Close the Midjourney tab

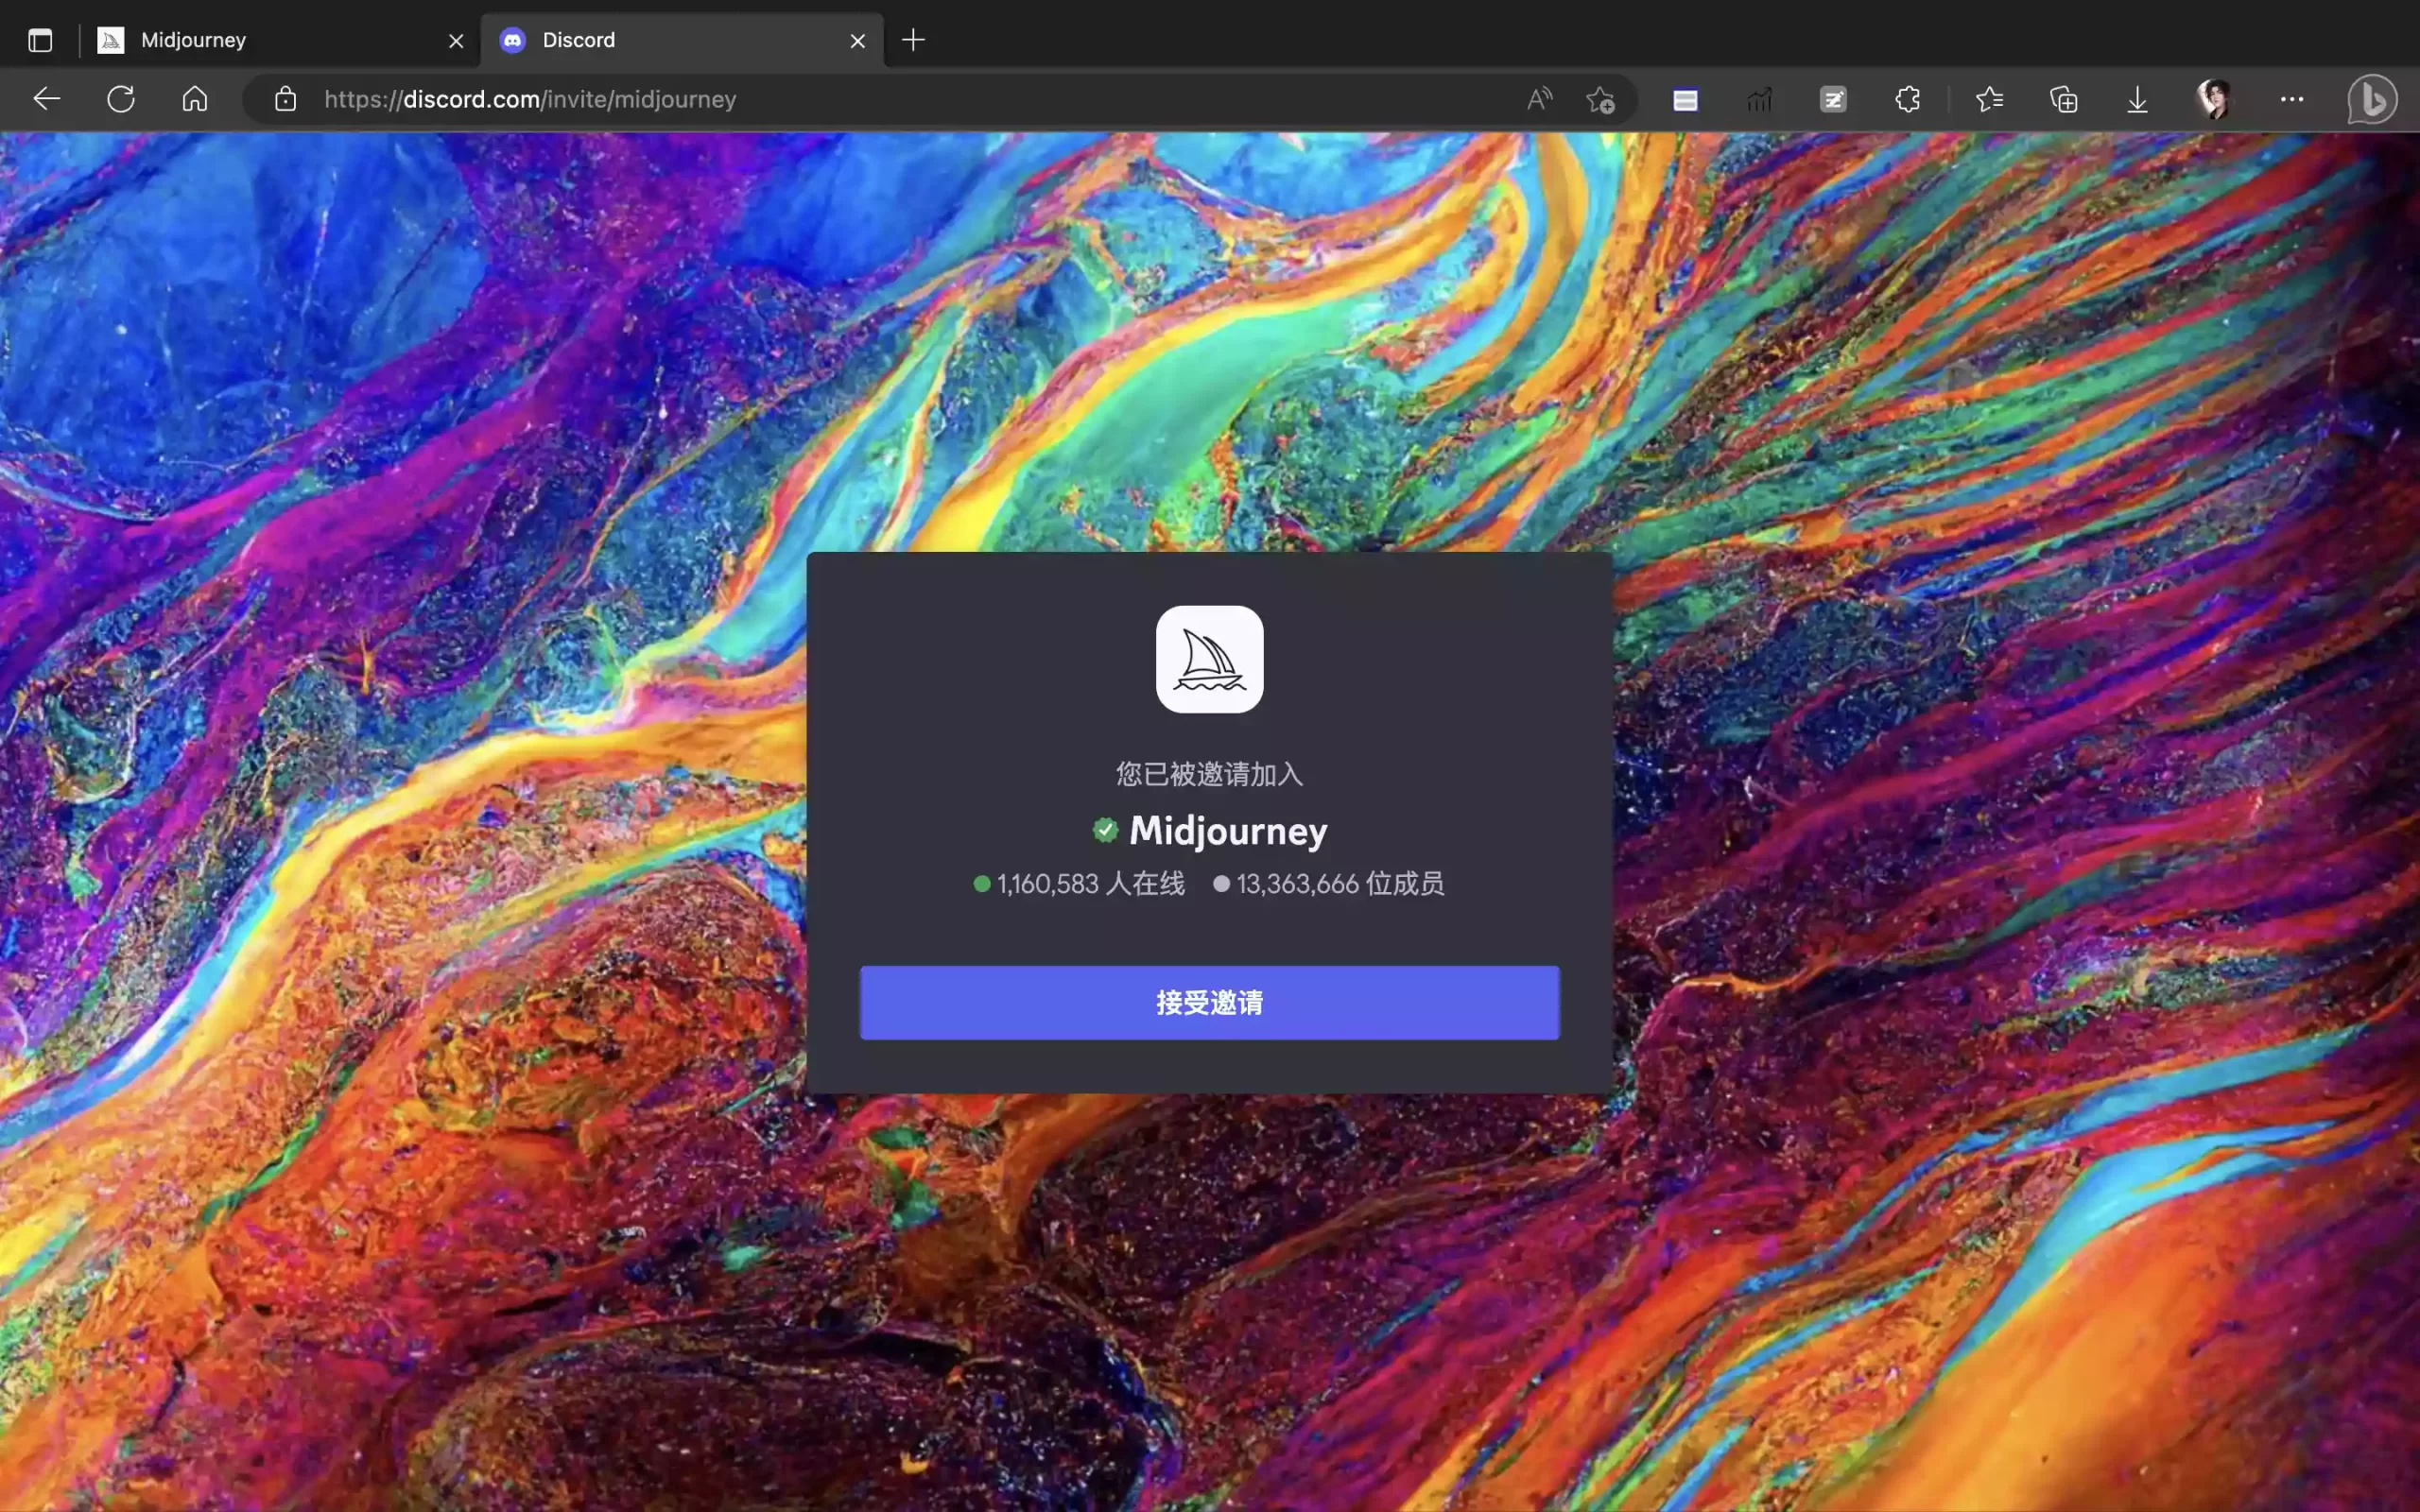point(456,41)
